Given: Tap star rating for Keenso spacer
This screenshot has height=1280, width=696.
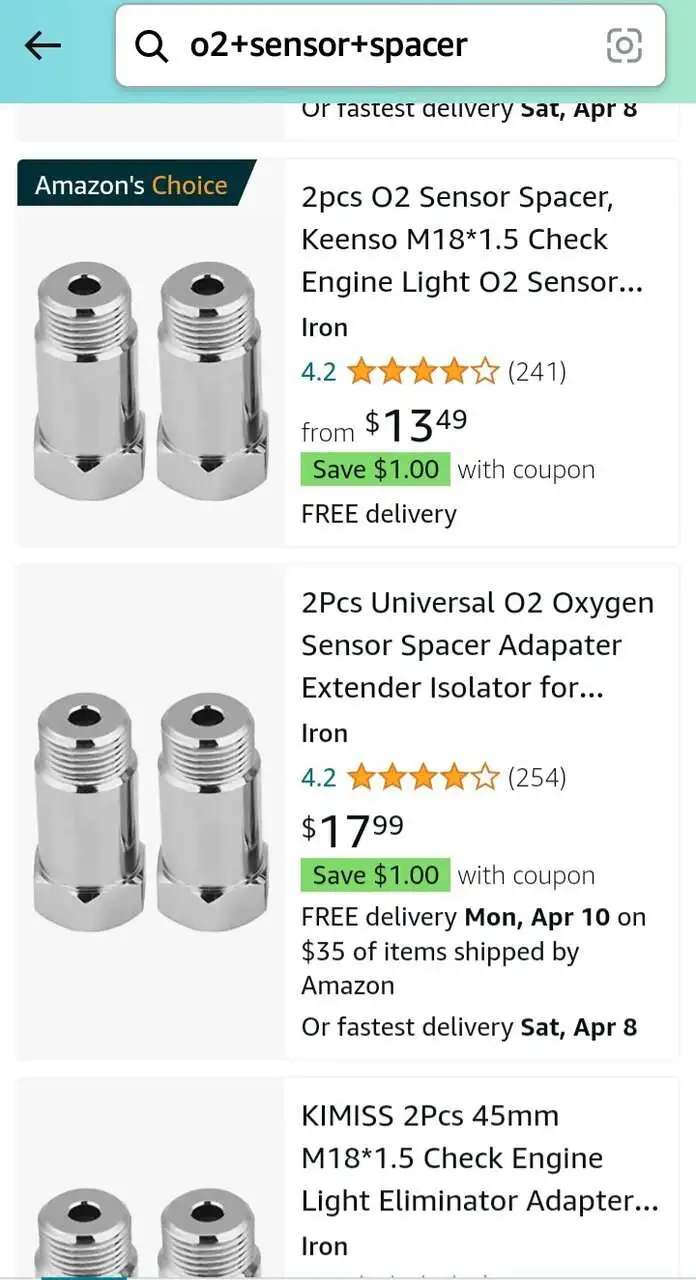Looking at the screenshot, I should (422, 372).
